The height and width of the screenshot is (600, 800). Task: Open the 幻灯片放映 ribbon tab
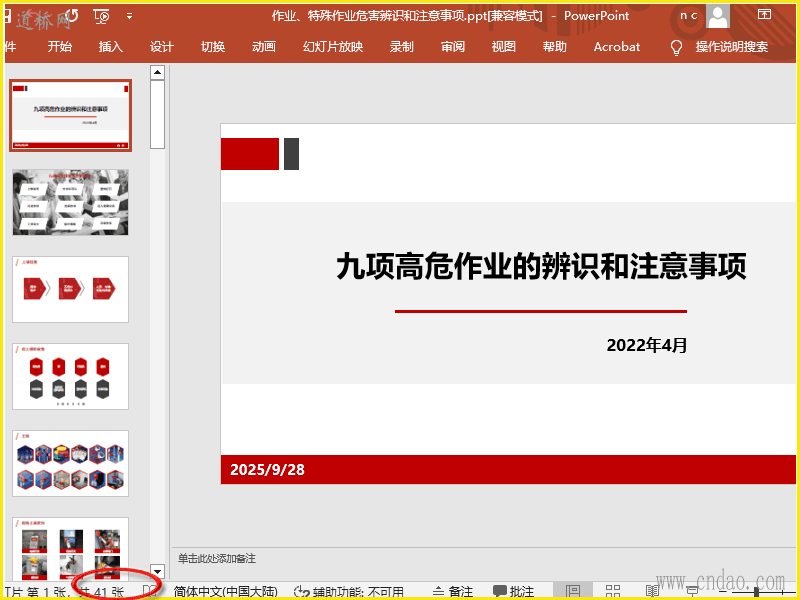(333, 47)
